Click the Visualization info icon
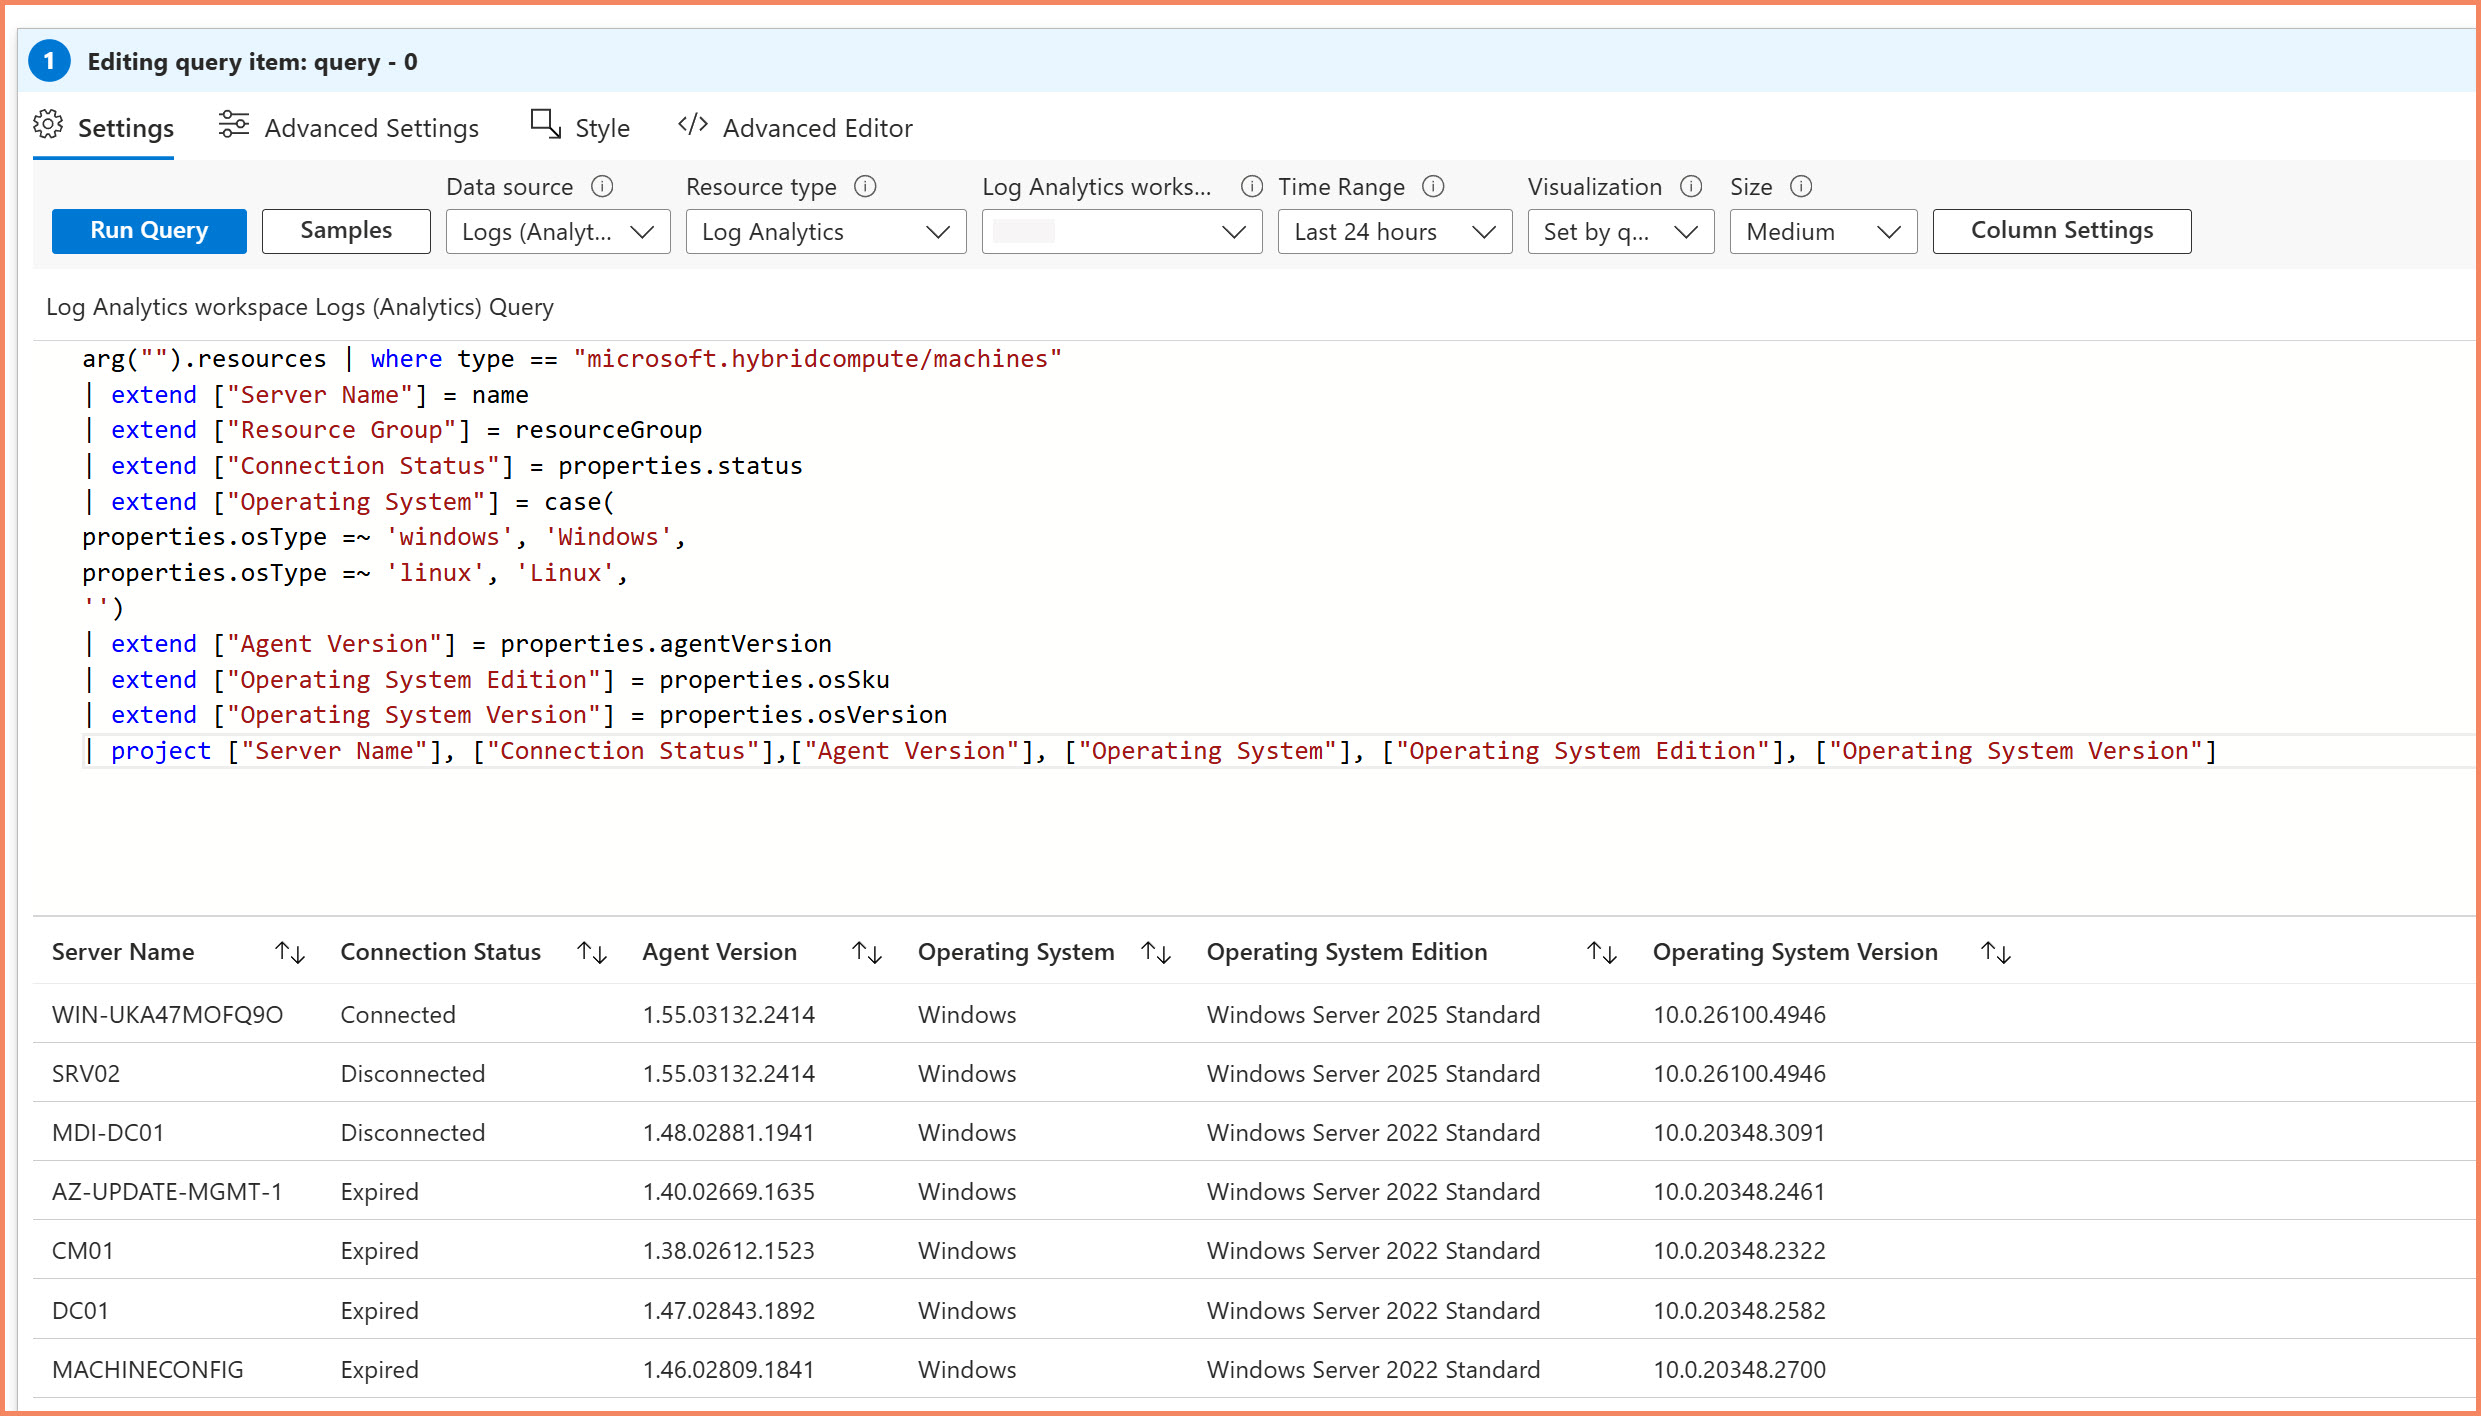 click(x=1691, y=187)
